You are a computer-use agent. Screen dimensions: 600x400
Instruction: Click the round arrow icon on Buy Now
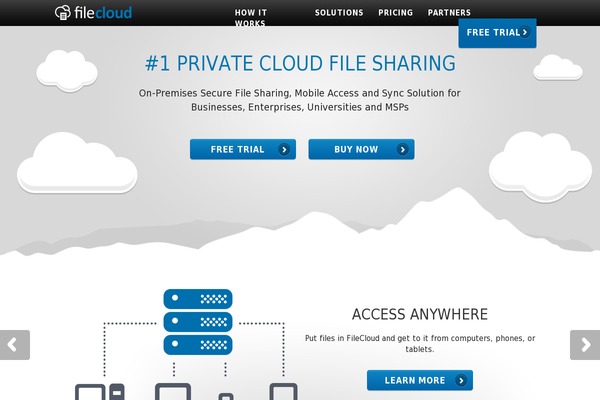click(x=402, y=150)
